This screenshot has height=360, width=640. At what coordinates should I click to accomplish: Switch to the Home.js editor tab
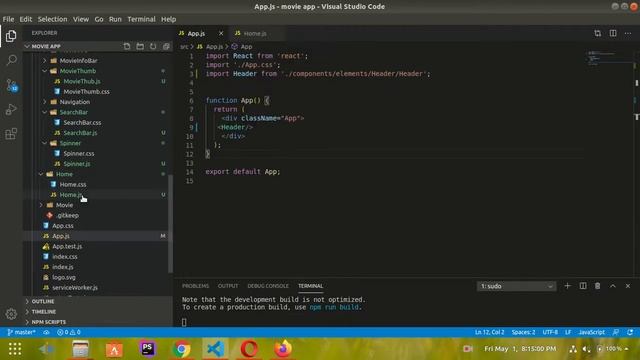255,33
